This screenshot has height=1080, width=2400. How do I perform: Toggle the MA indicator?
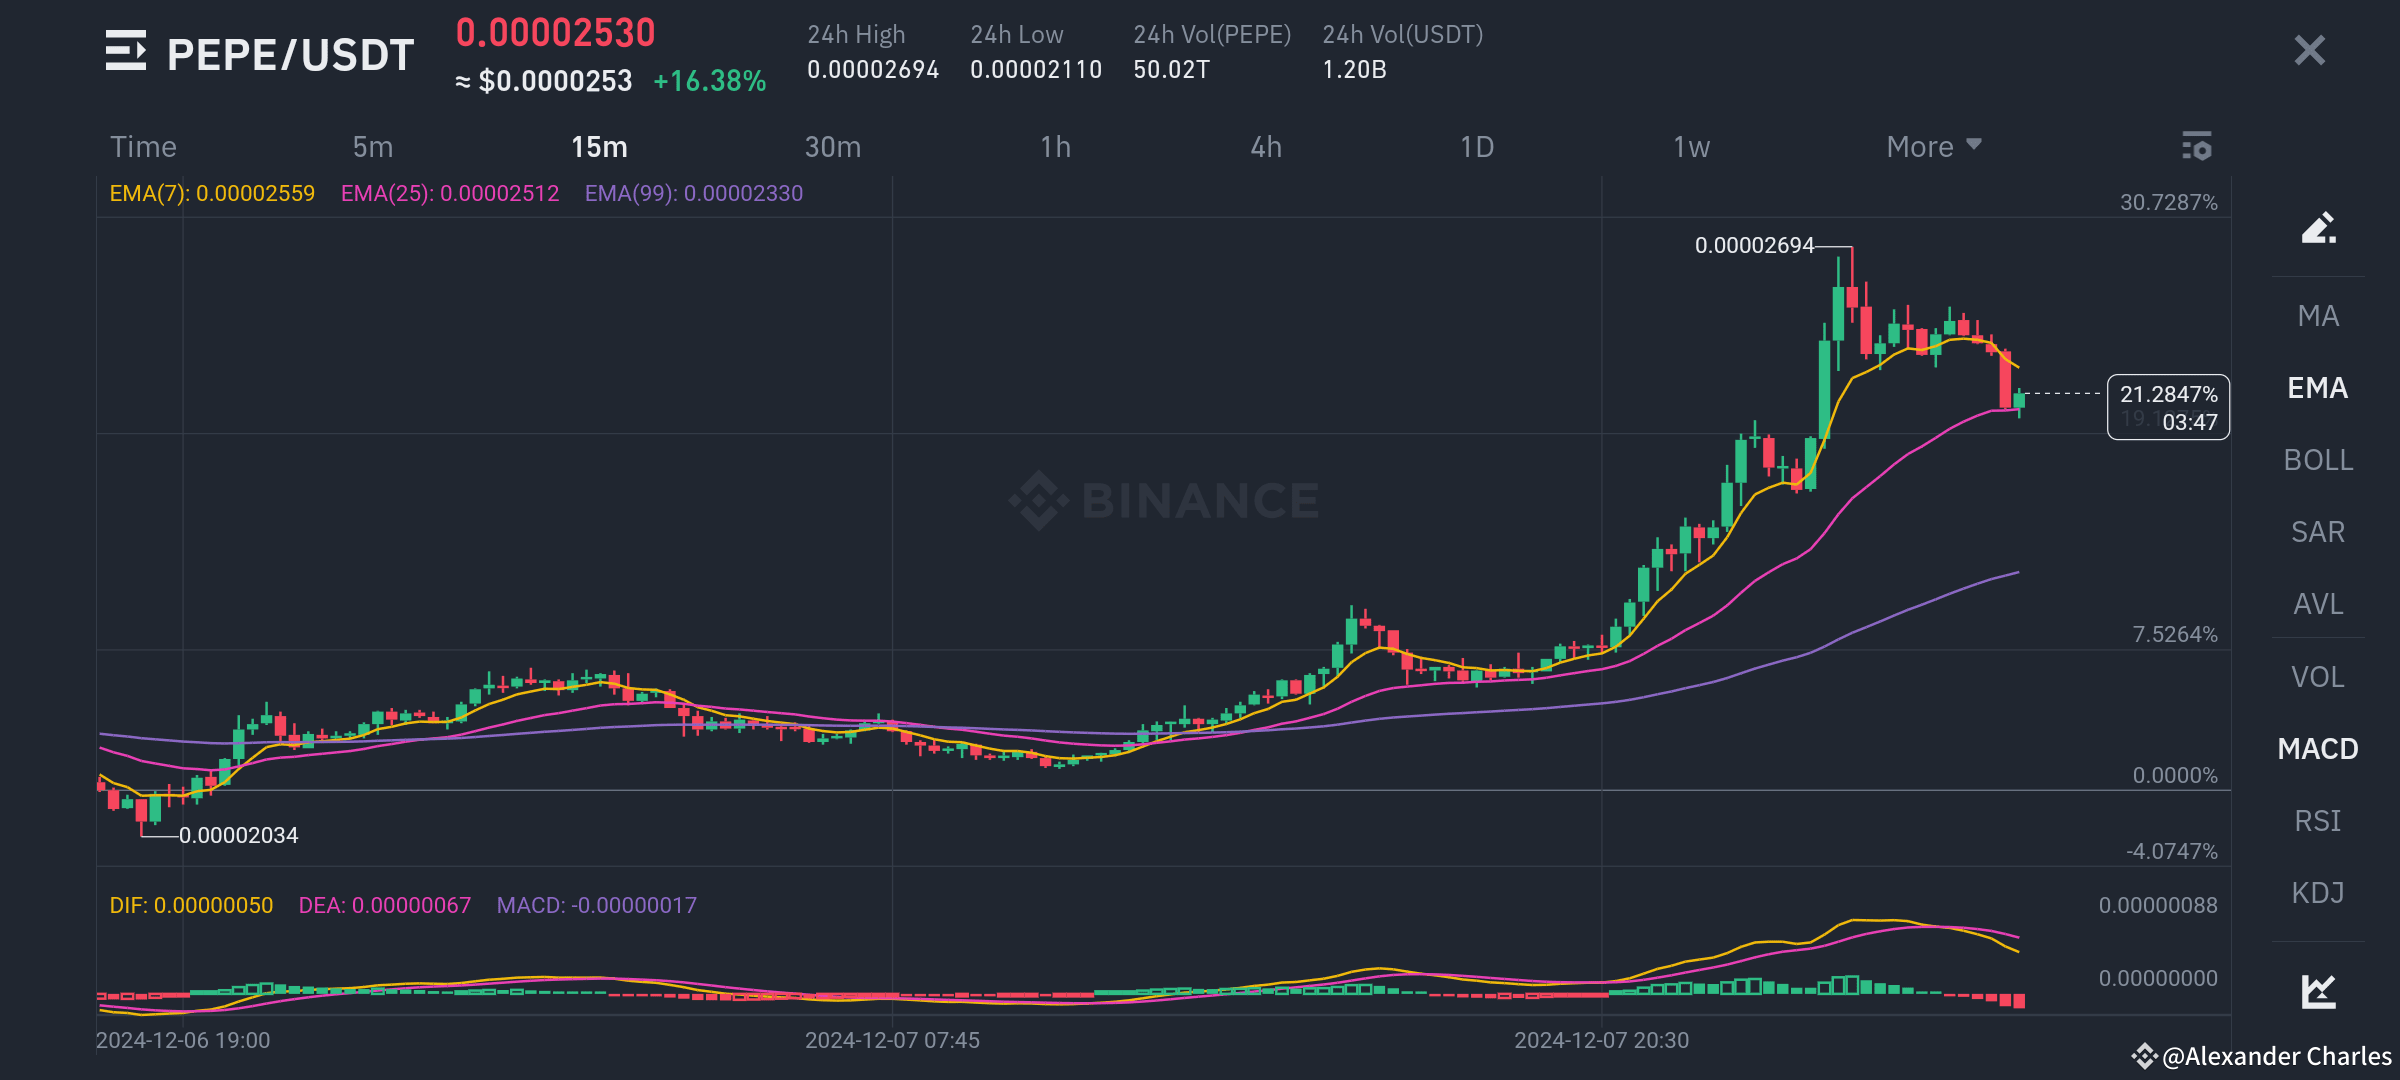pos(2318,315)
